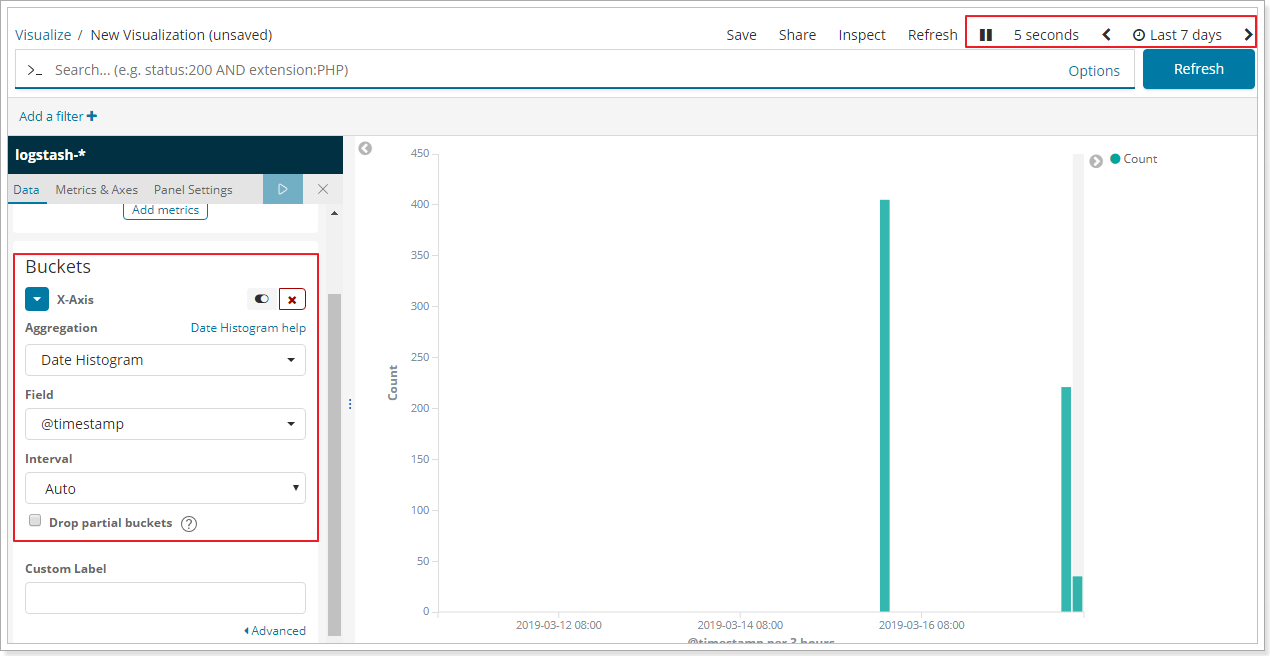Screen dimensions: 1270x656
Task: Click the Buckets section heading
Action: coord(58,267)
